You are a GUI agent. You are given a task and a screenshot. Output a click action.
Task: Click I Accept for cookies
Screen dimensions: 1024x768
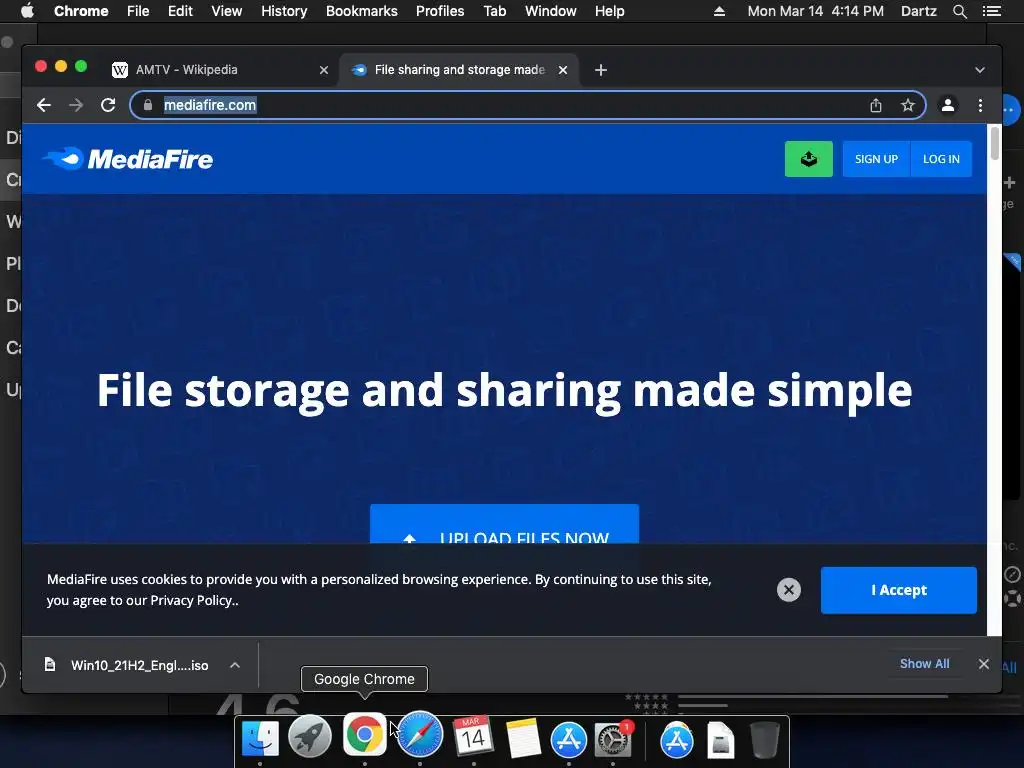(899, 590)
